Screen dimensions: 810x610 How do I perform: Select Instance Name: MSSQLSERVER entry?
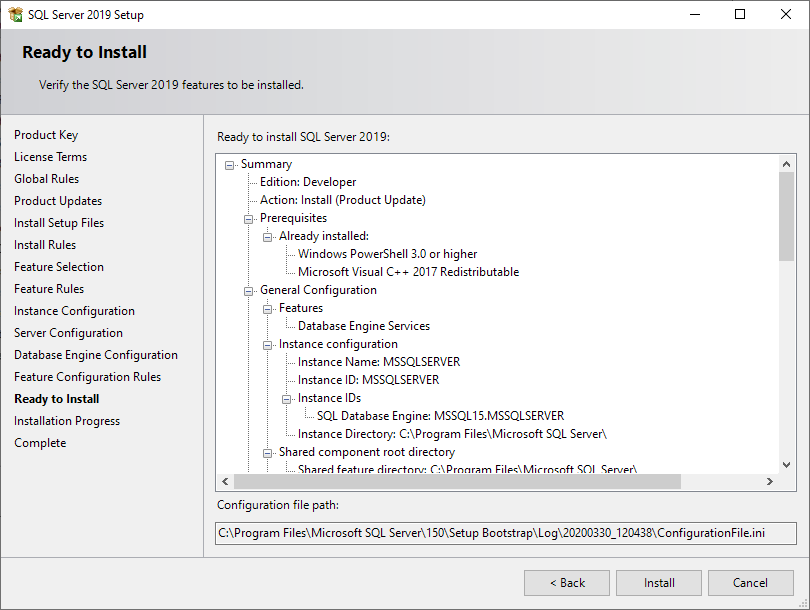tap(378, 362)
